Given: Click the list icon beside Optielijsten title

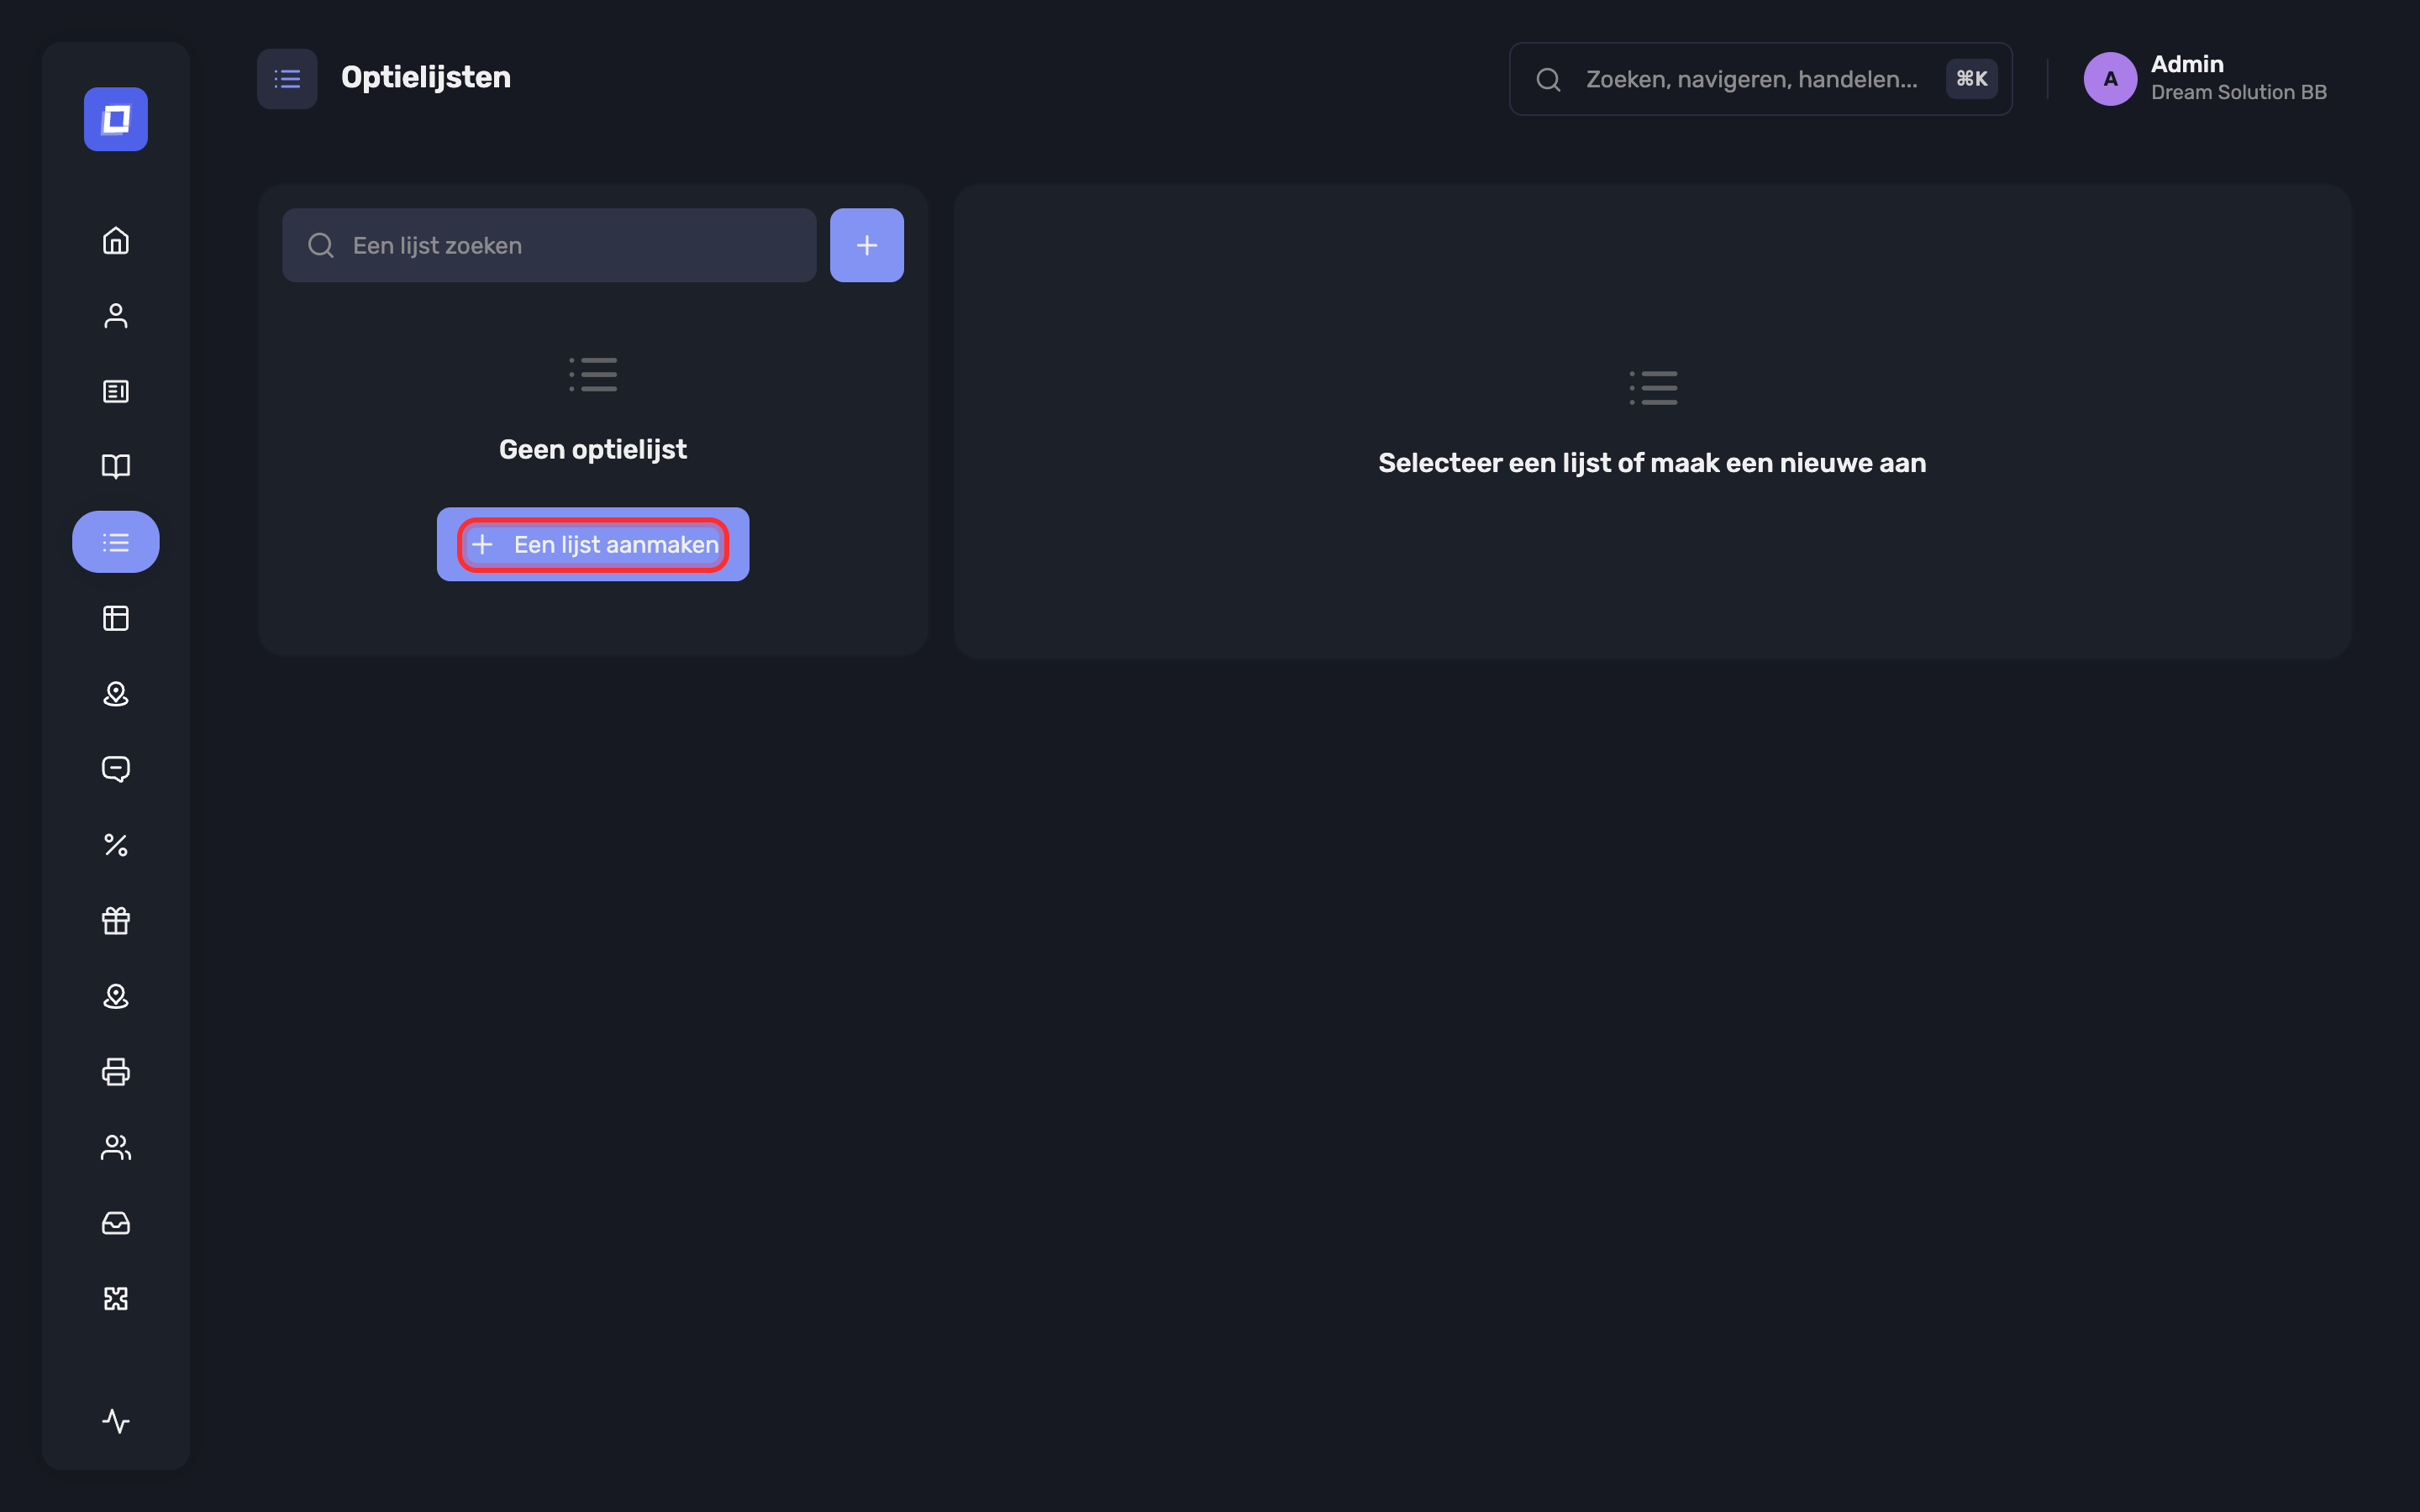Looking at the screenshot, I should 287,79.
